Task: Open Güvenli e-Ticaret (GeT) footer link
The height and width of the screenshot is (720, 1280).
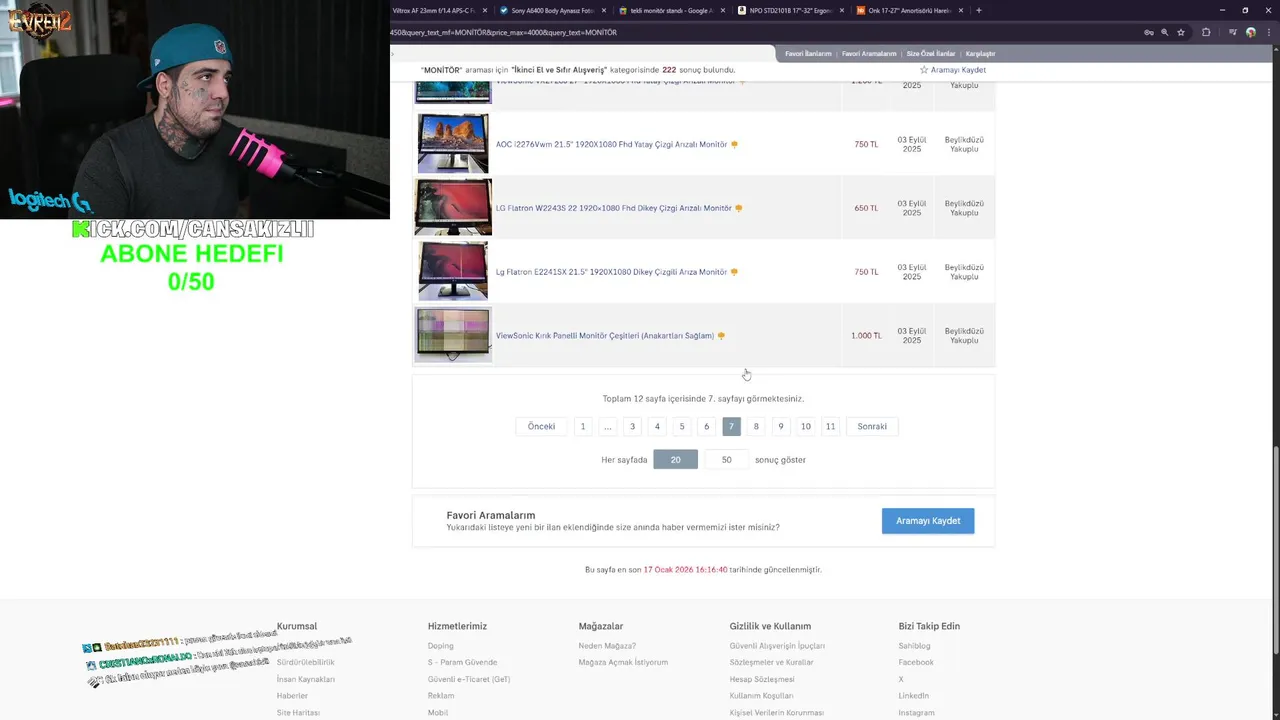Action: coord(469,679)
